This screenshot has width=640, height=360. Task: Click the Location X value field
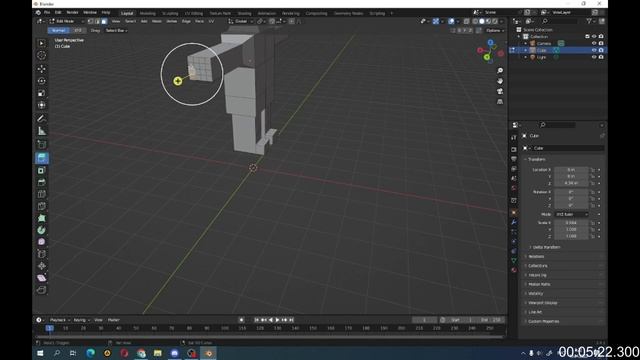coord(571,170)
